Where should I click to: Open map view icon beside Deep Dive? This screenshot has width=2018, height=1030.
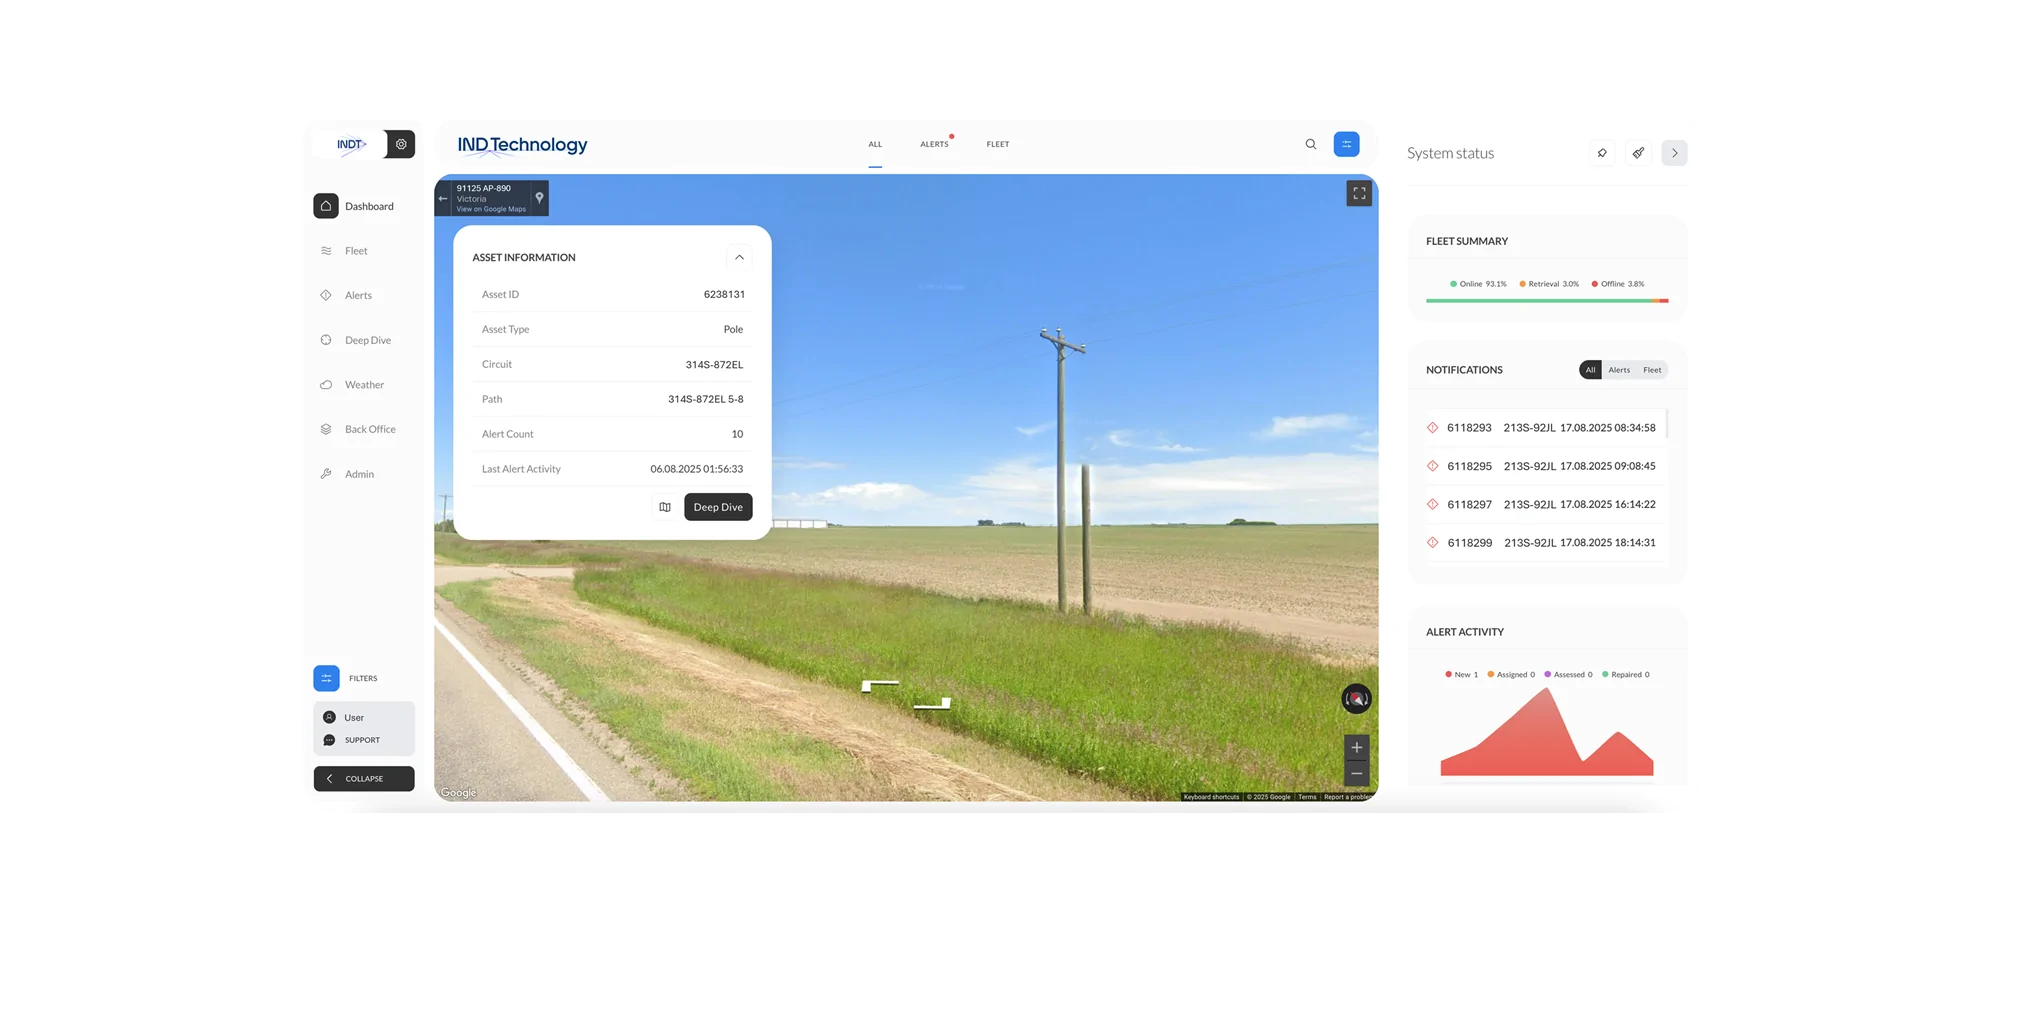pyautogui.click(x=665, y=507)
